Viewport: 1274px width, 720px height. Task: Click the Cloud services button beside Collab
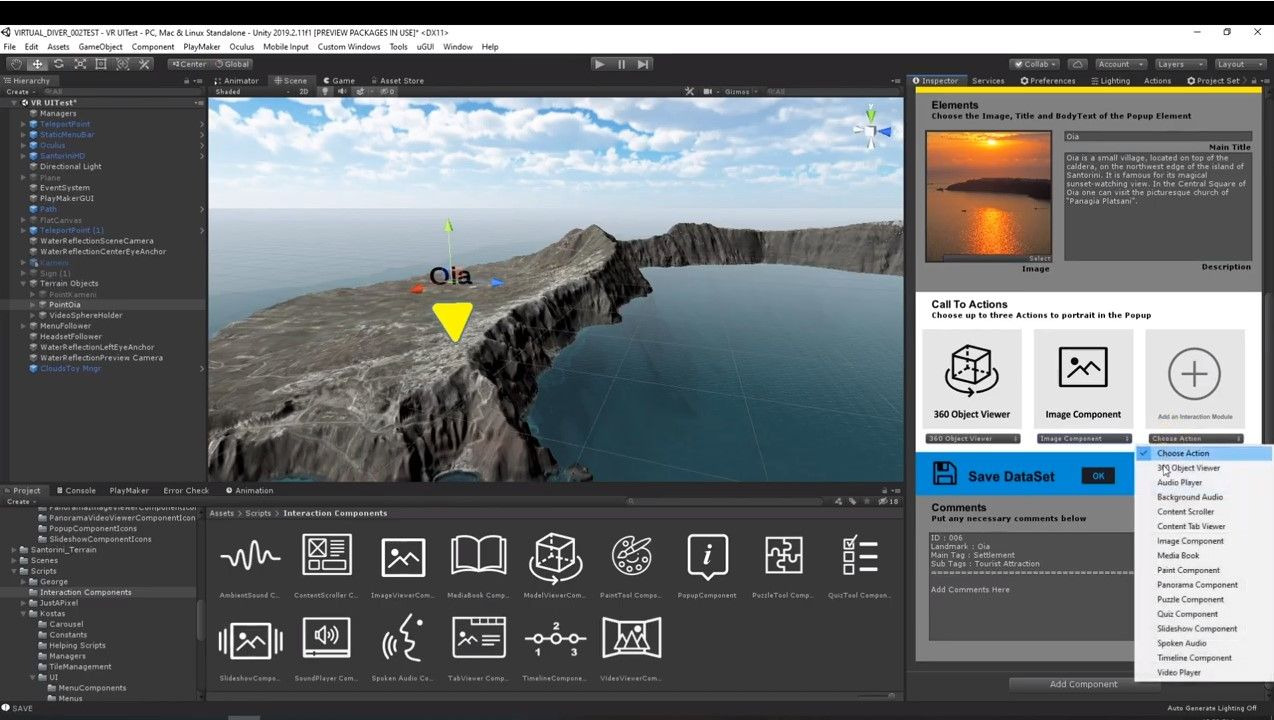[1077, 64]
